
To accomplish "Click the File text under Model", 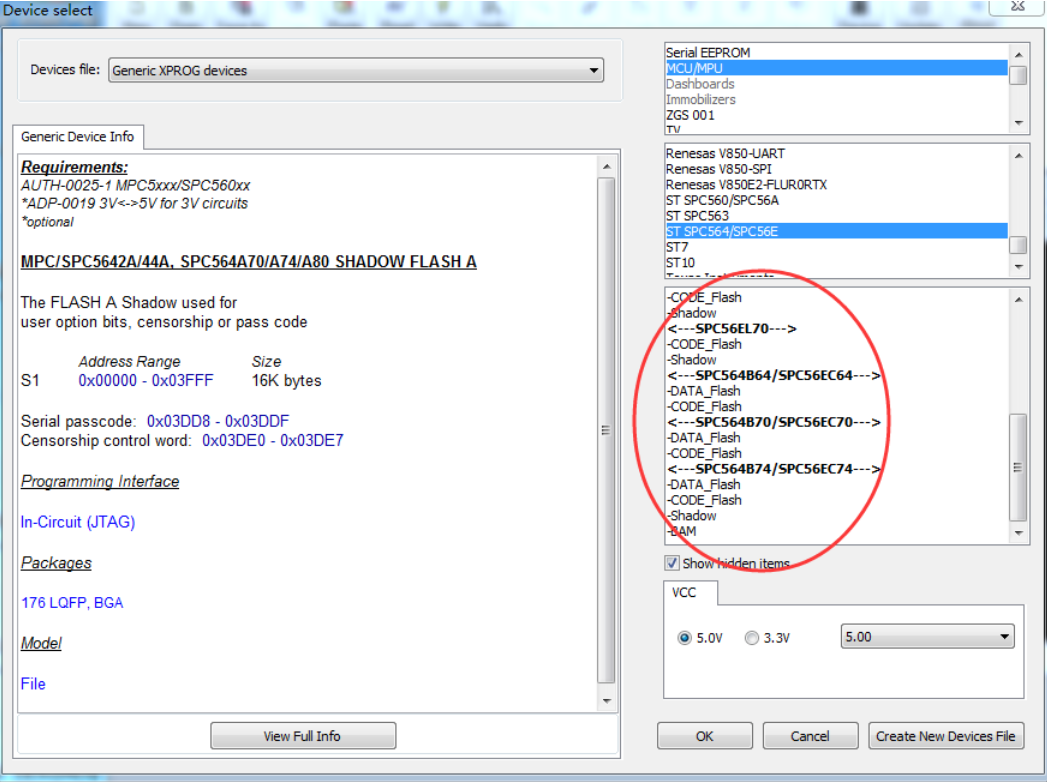I will tap(33, 684).
